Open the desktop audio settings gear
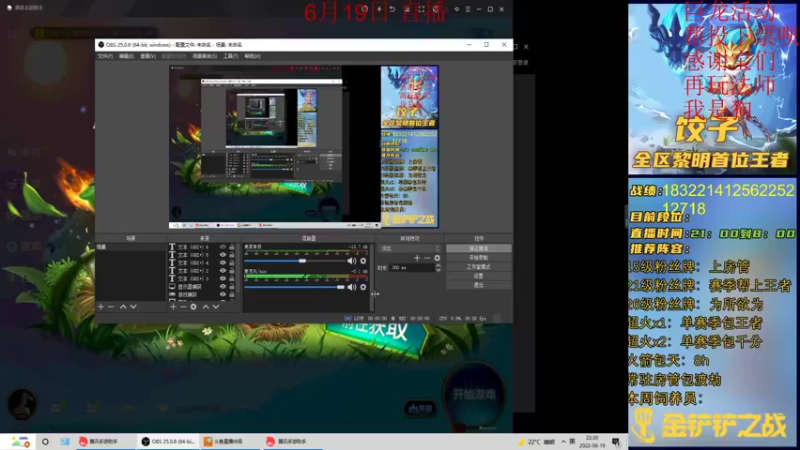 (x=363, y=261)
